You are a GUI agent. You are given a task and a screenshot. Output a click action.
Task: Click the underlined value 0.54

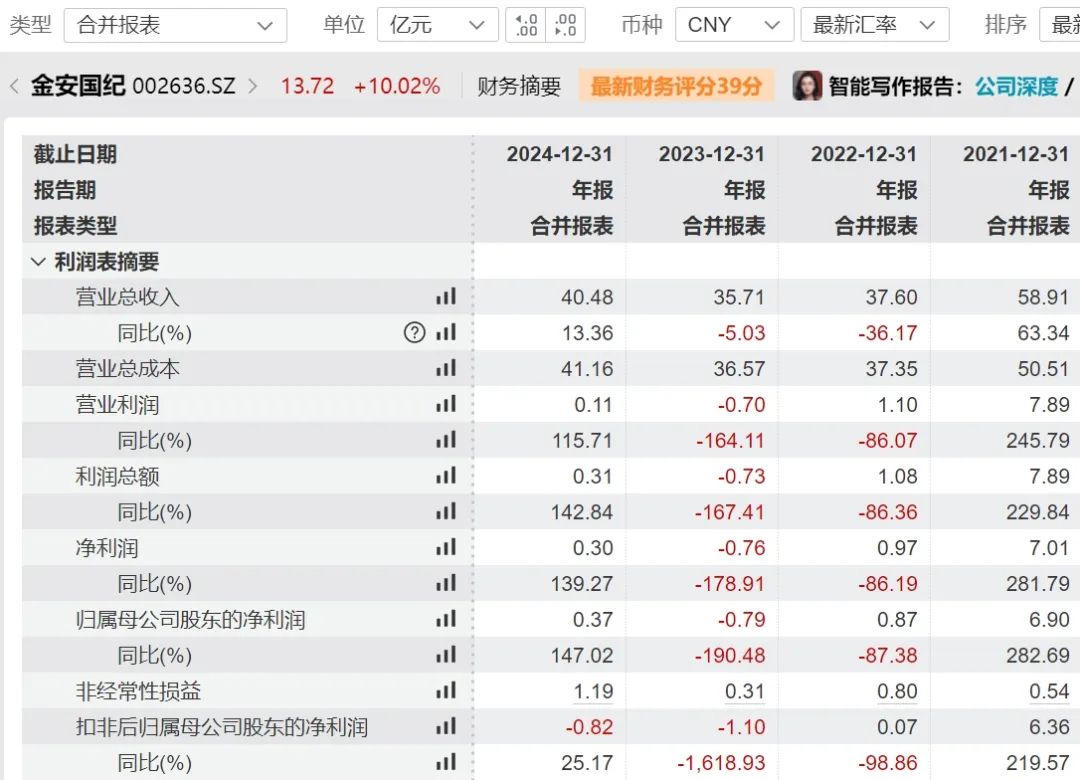1049,691
